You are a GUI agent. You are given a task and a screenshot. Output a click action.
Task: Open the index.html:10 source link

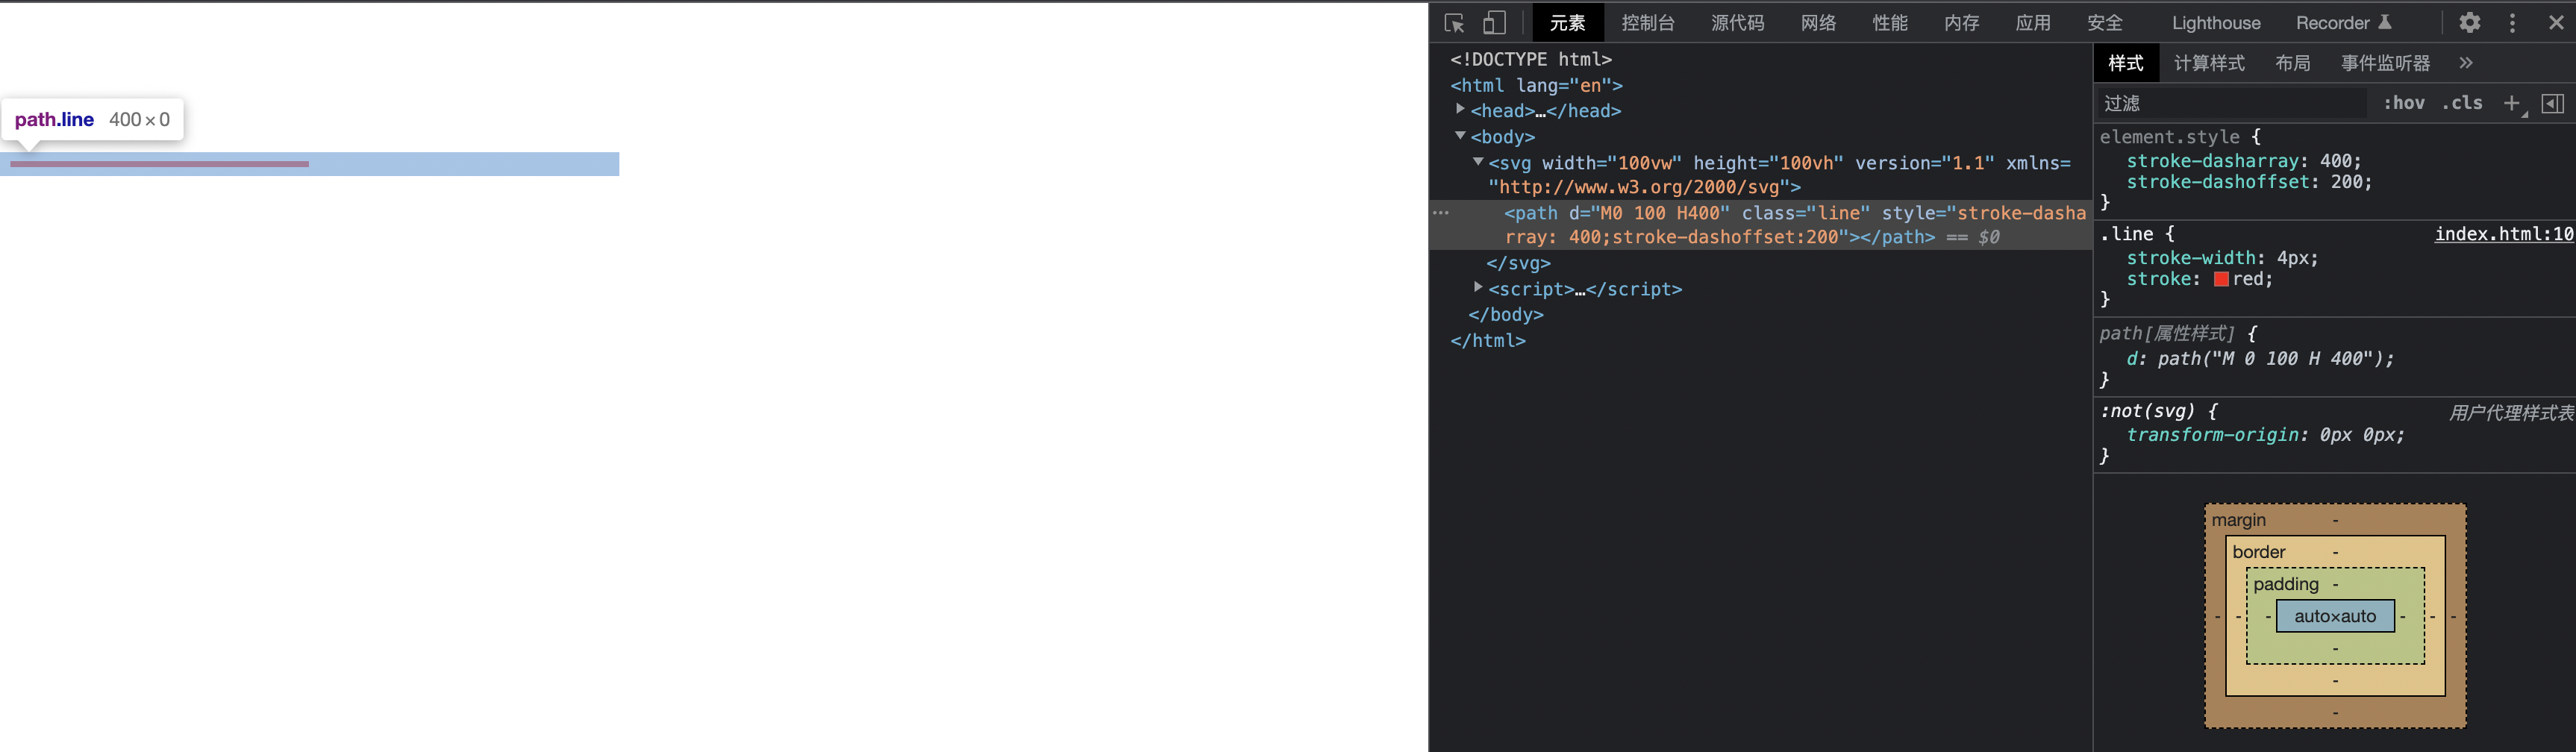[2503, 234]
